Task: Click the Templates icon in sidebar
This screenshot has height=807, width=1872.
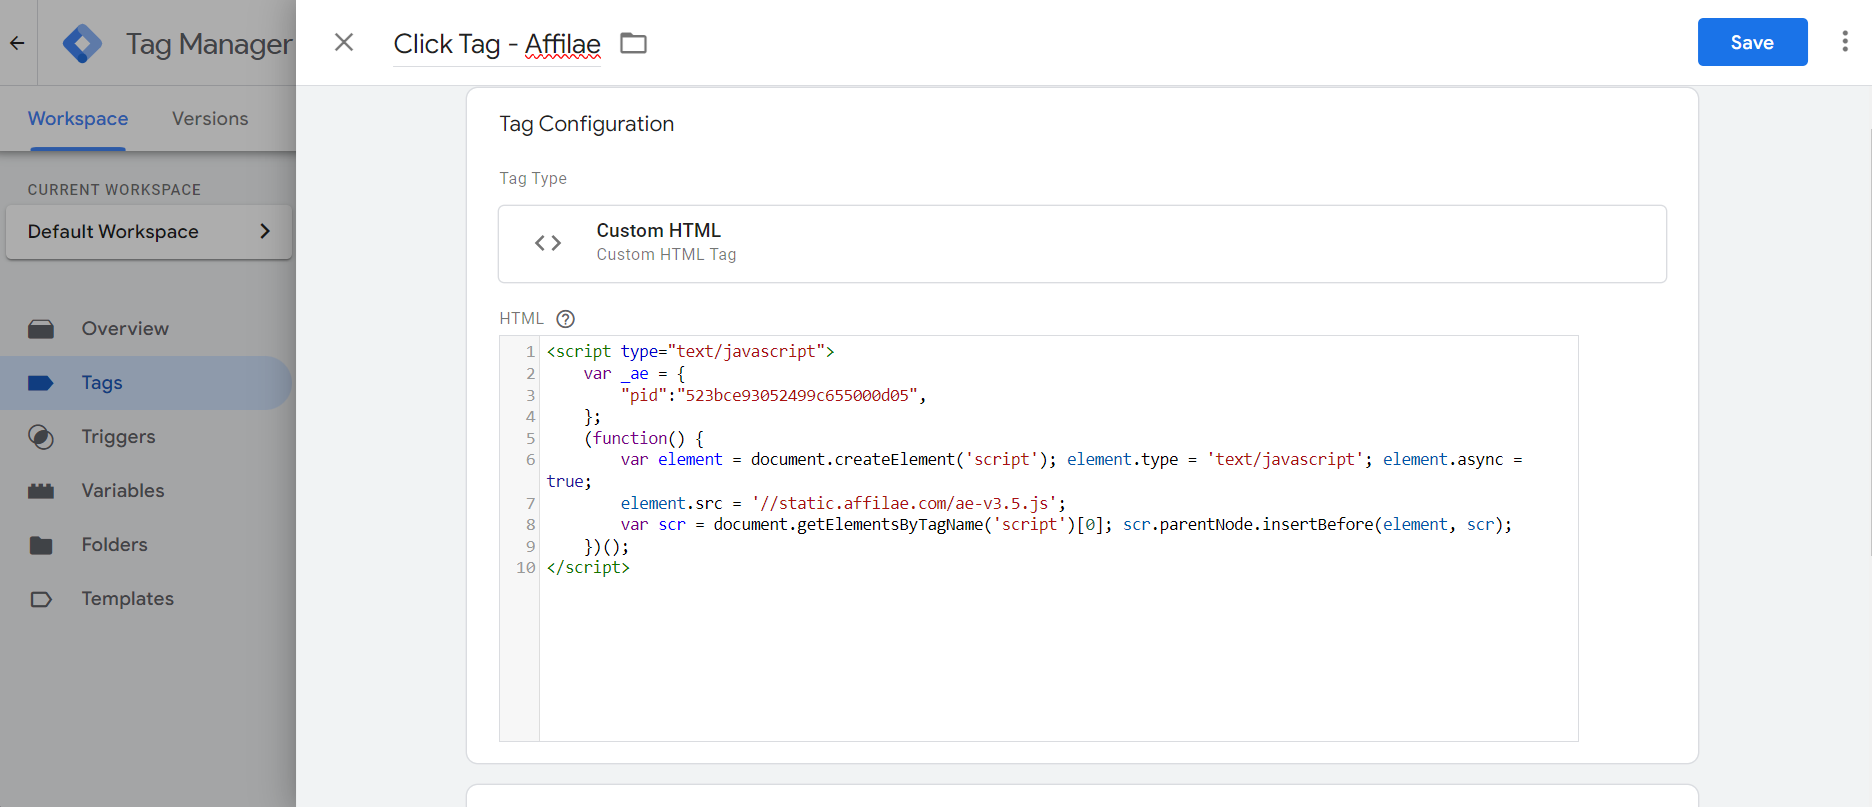Action: point(41,599)
